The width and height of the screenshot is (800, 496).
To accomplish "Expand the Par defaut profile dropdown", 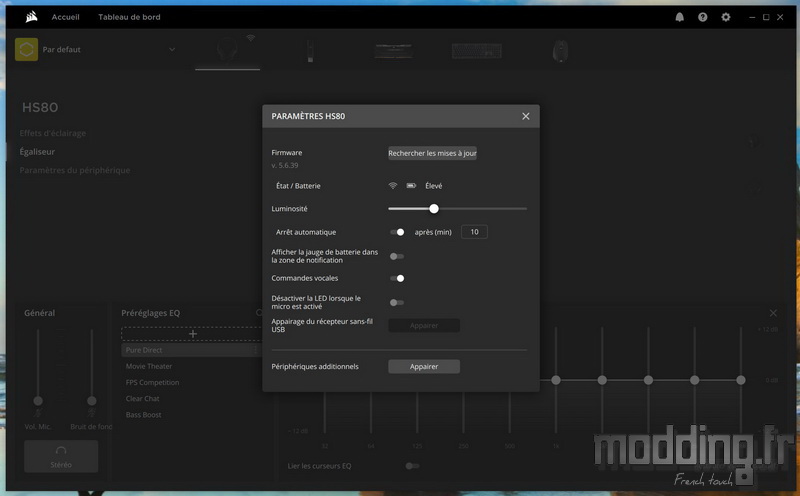I will tap(172, 49).
